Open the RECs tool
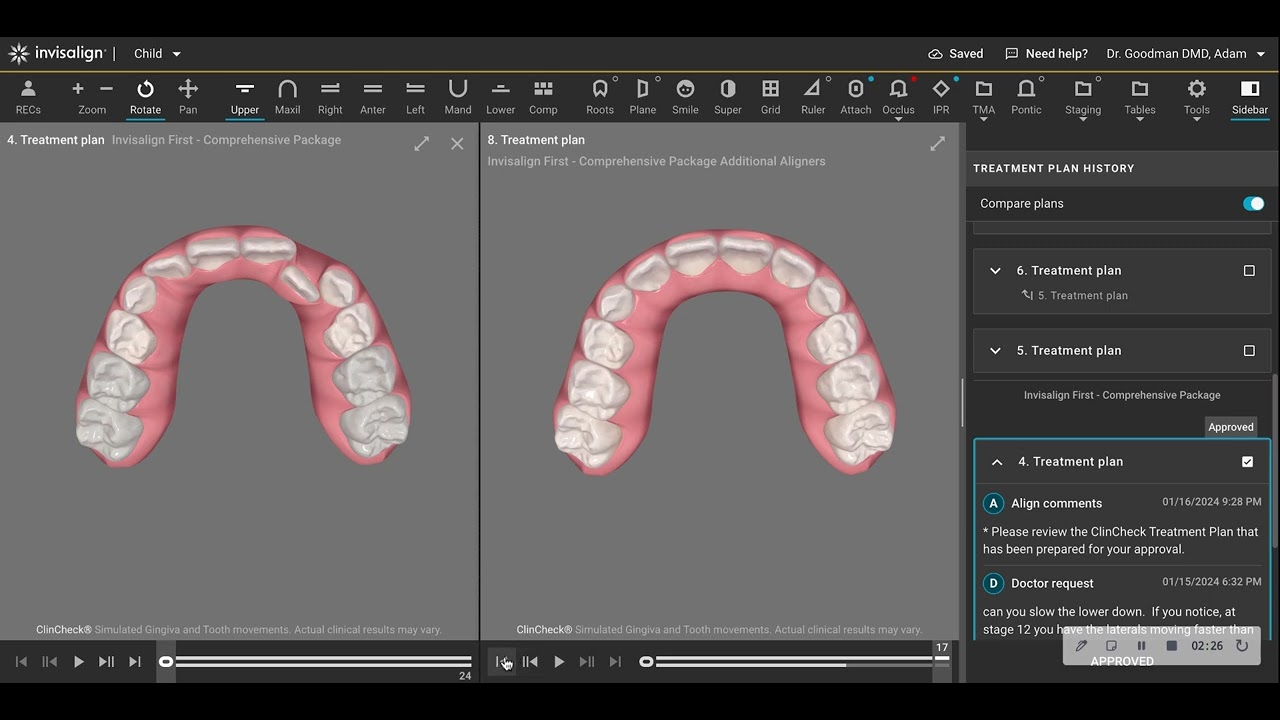 [28, 97]
